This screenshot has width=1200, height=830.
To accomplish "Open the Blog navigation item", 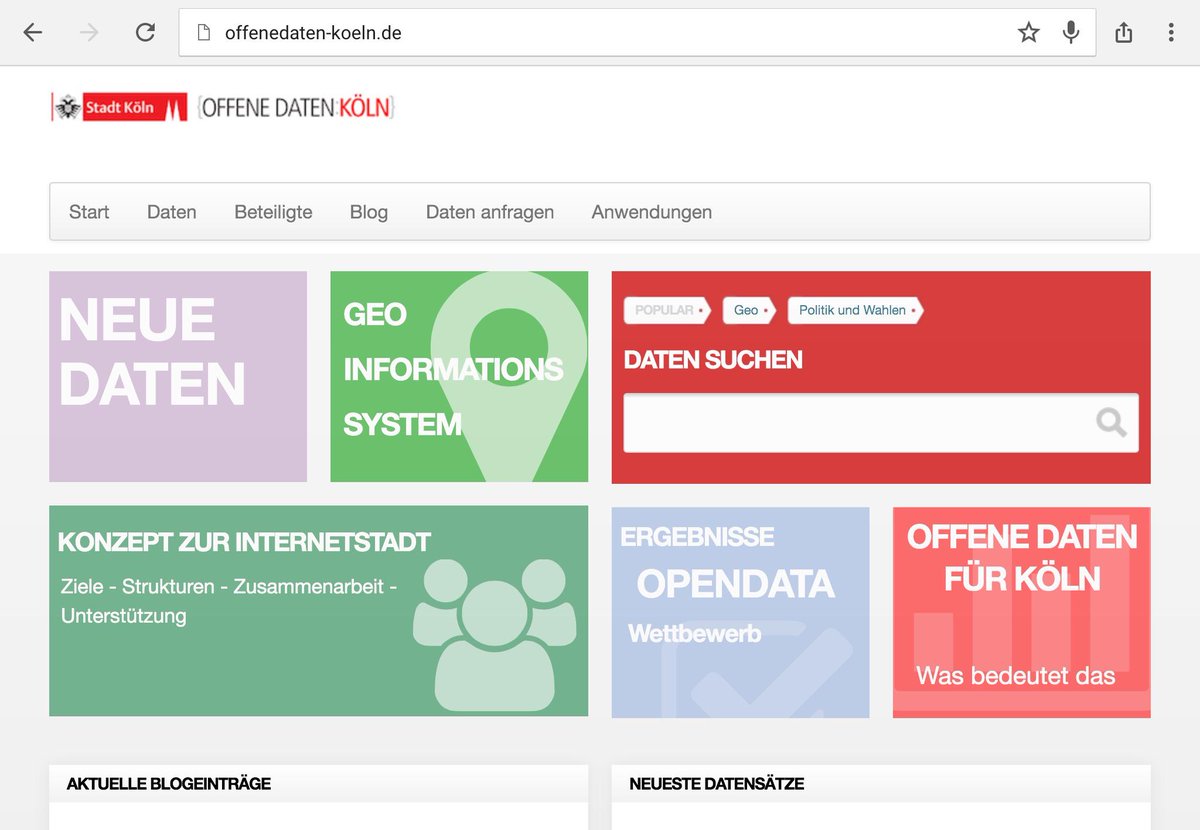I will tap(369, 212).
